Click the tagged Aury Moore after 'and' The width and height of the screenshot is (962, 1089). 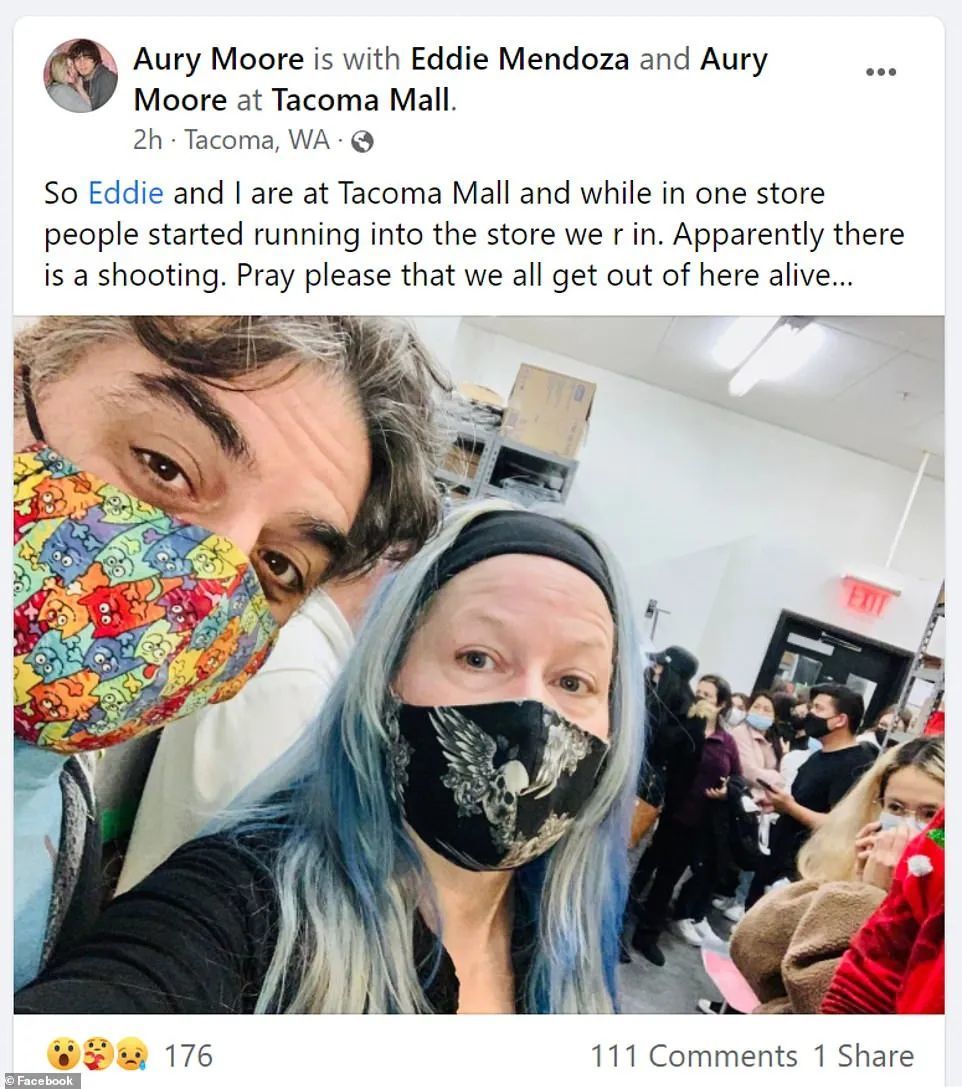451,79
